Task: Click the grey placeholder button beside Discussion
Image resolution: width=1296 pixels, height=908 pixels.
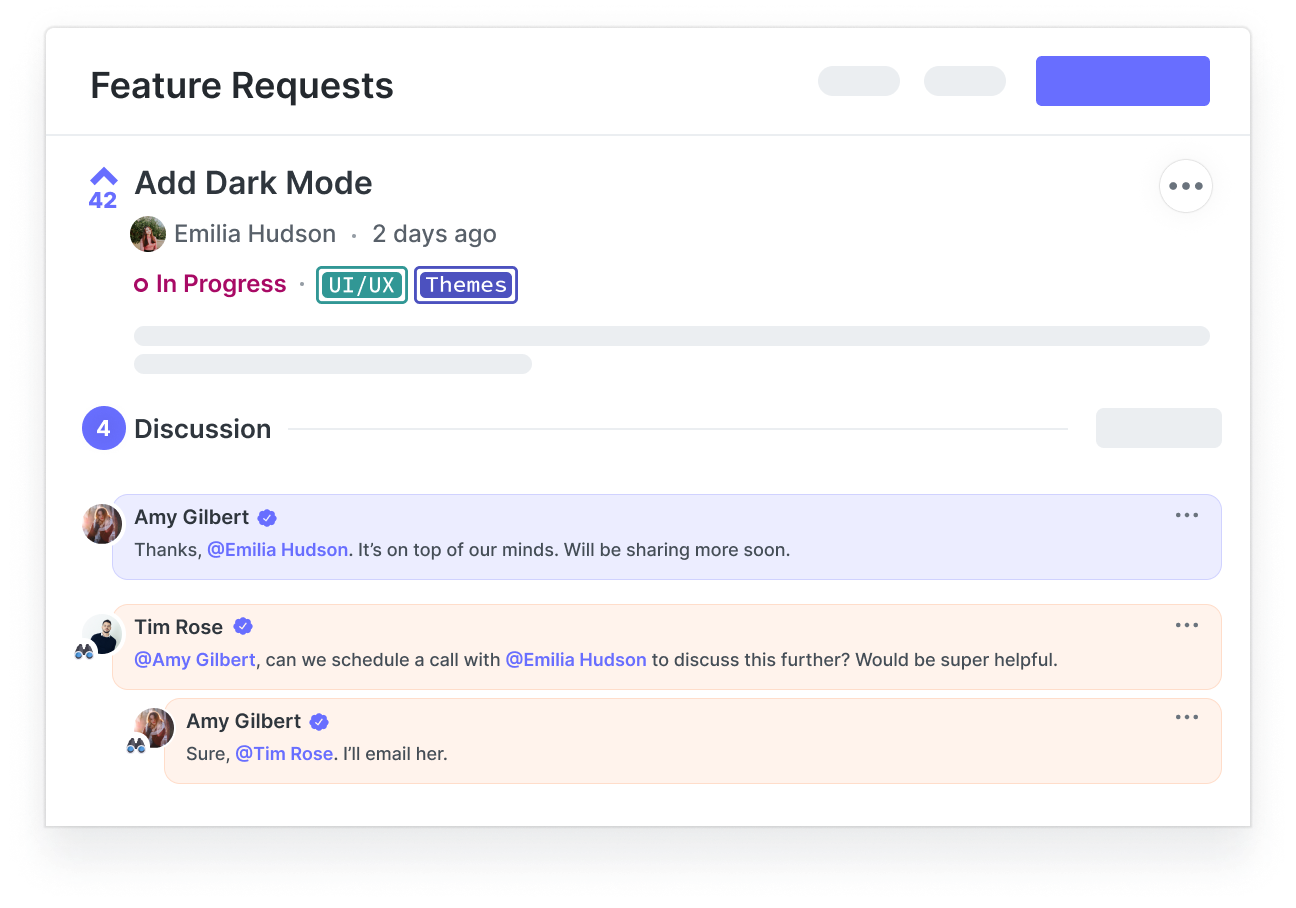Action: (1159, 428)
